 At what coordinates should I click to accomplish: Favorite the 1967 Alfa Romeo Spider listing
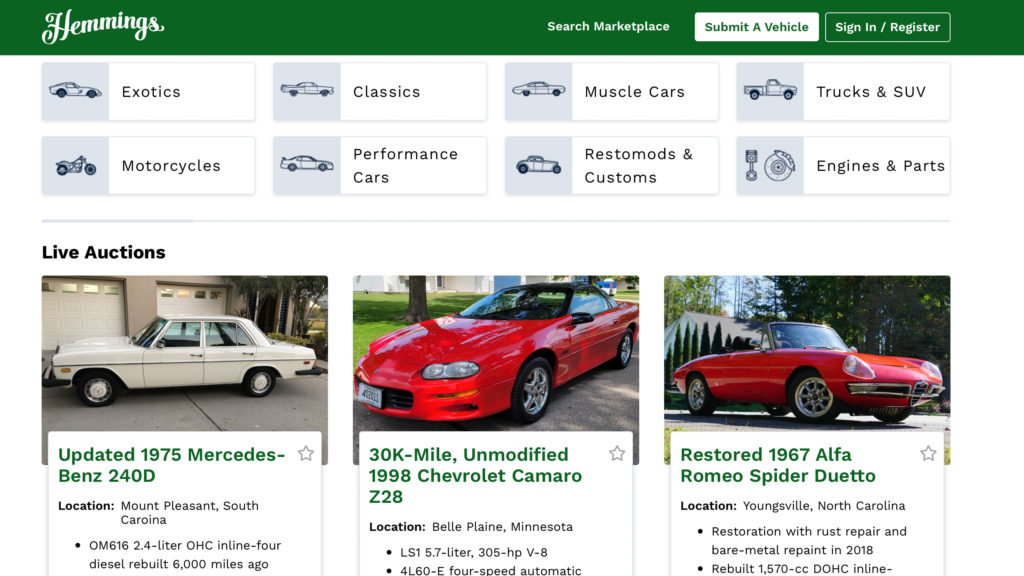(928, 453)
